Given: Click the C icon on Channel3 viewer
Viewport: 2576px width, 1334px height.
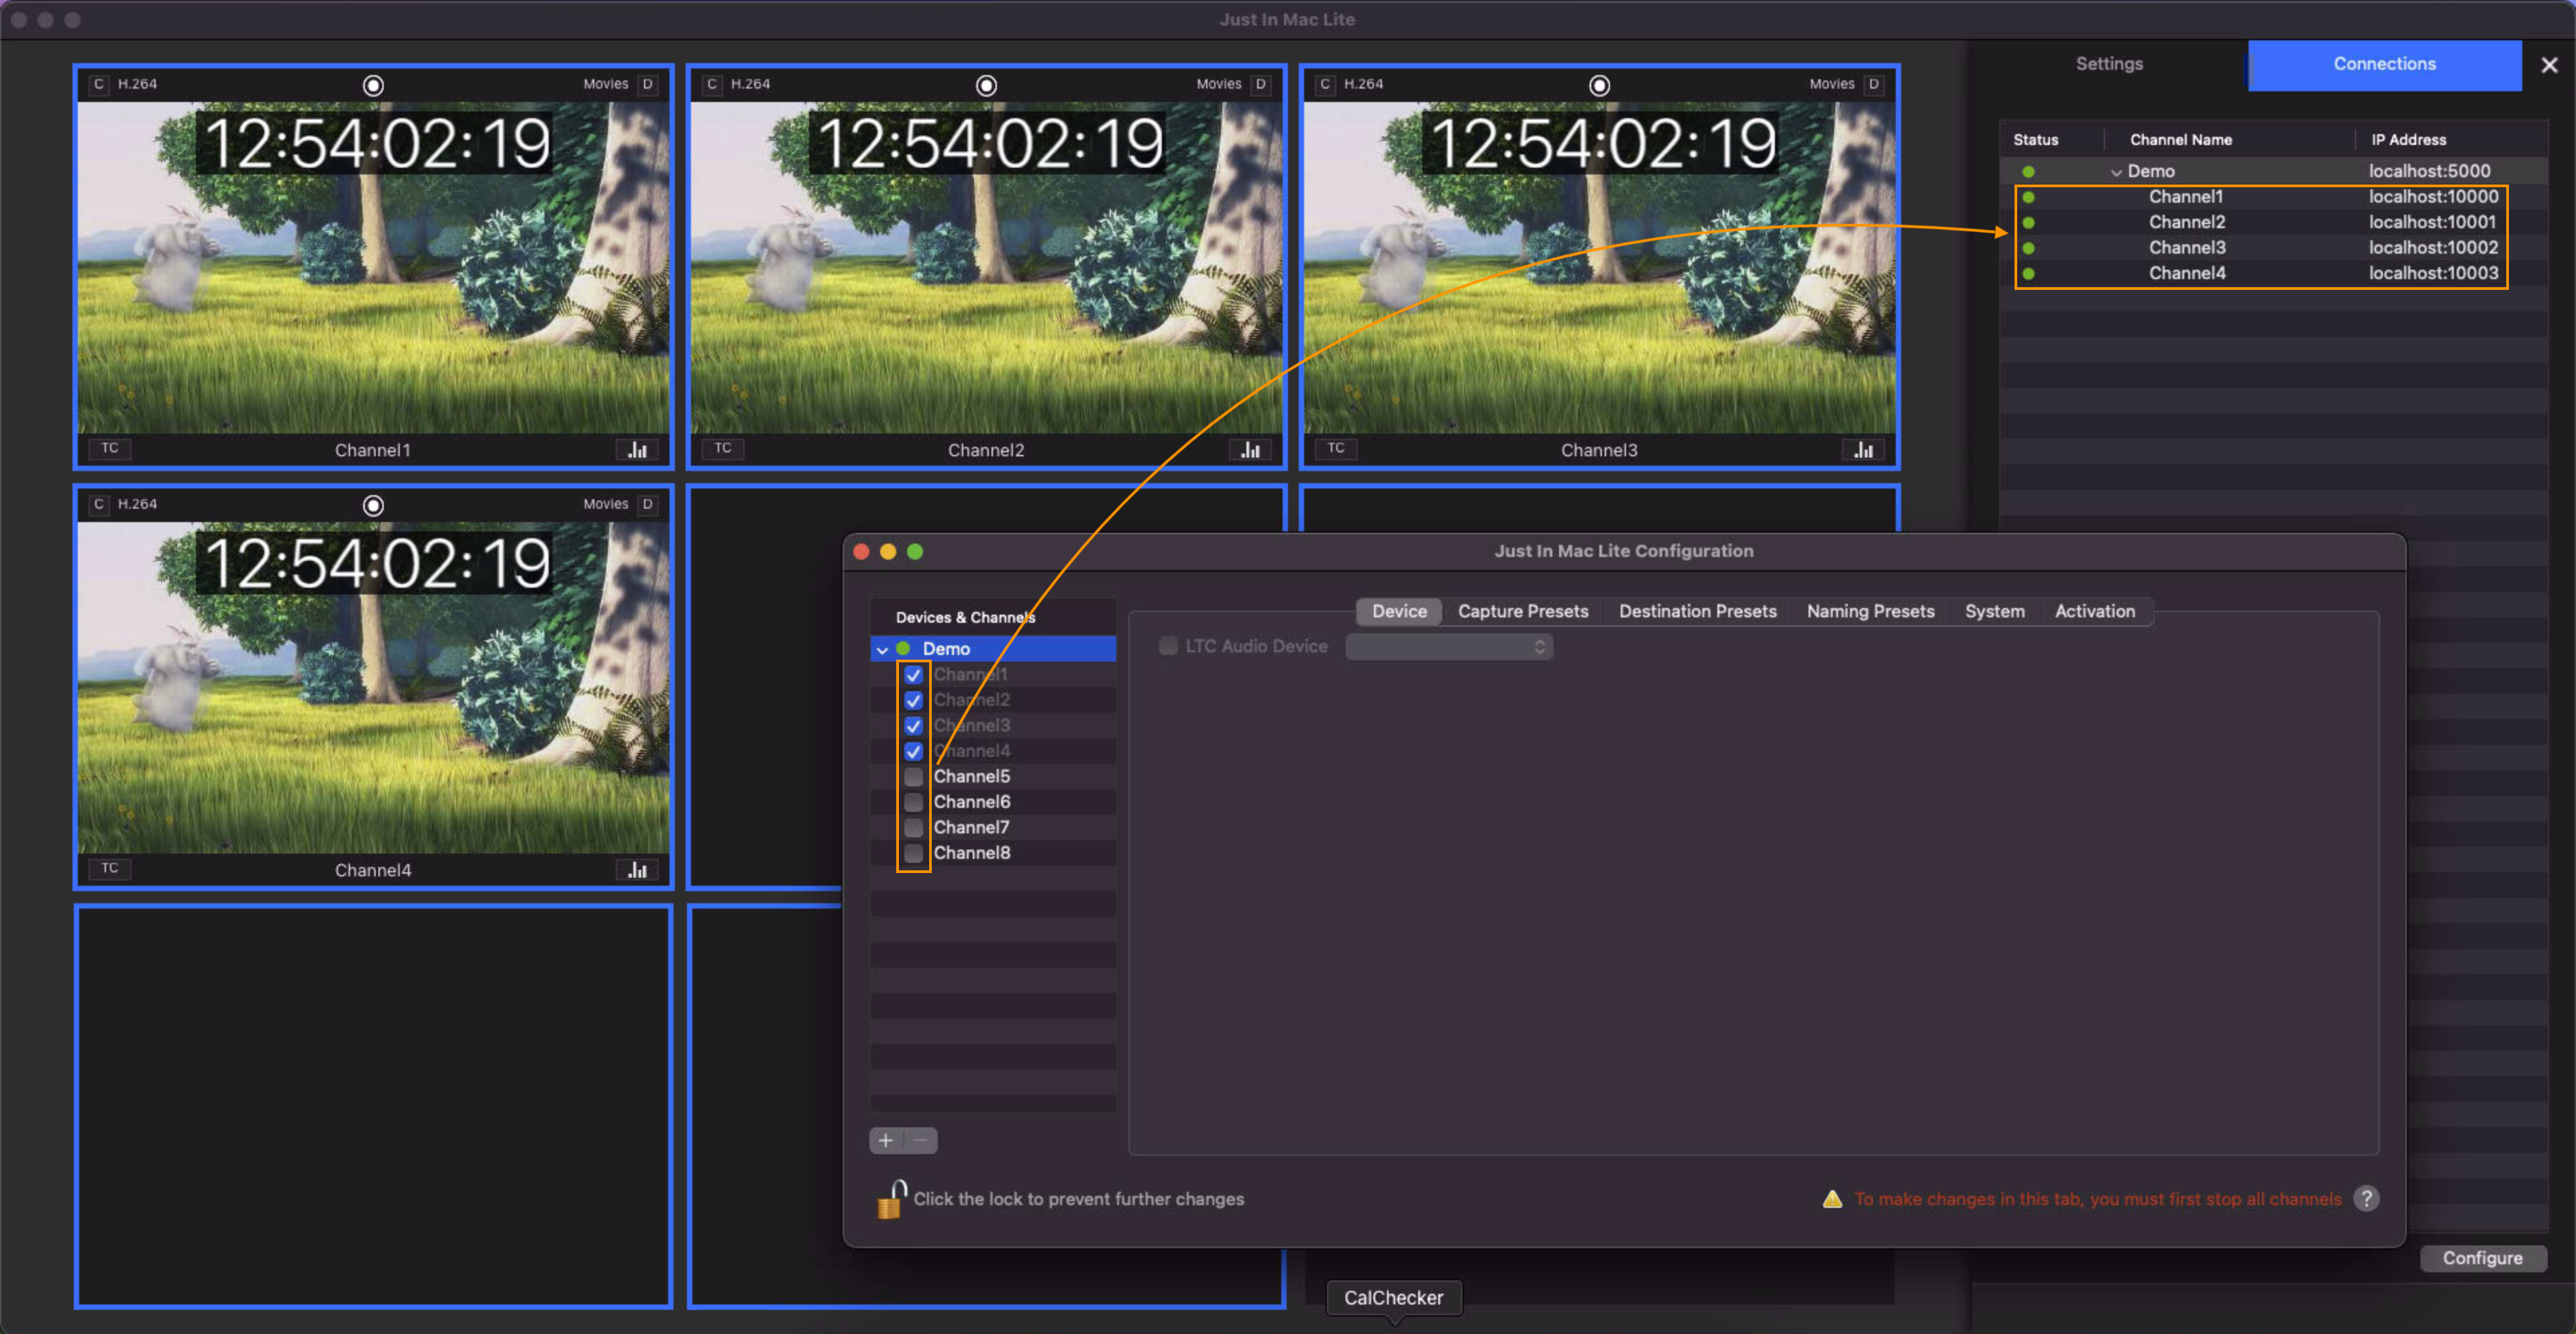Looking at the screenshot, I should (x=1324, y=84).
